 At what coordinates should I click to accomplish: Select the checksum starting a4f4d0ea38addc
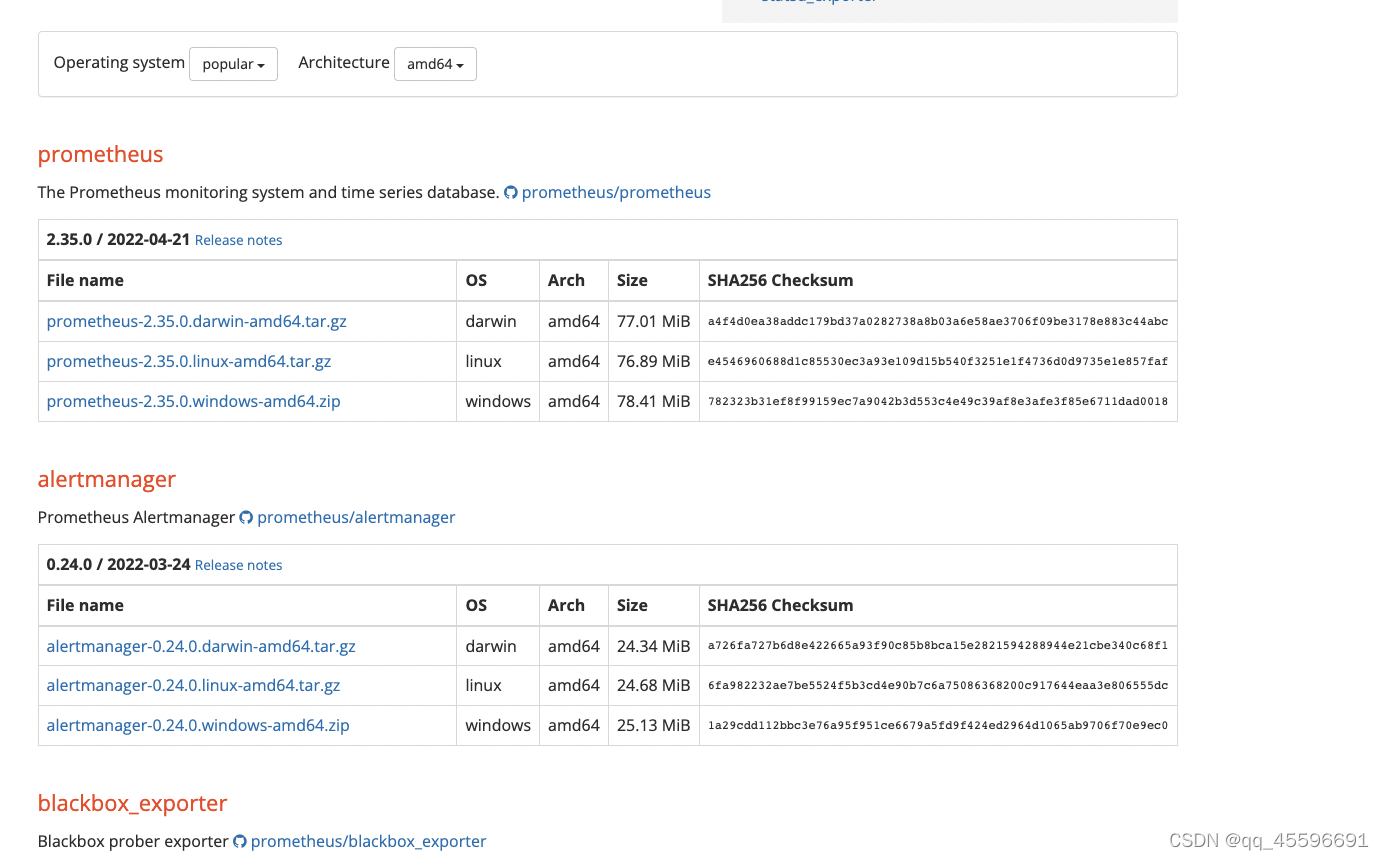(938, 322)
